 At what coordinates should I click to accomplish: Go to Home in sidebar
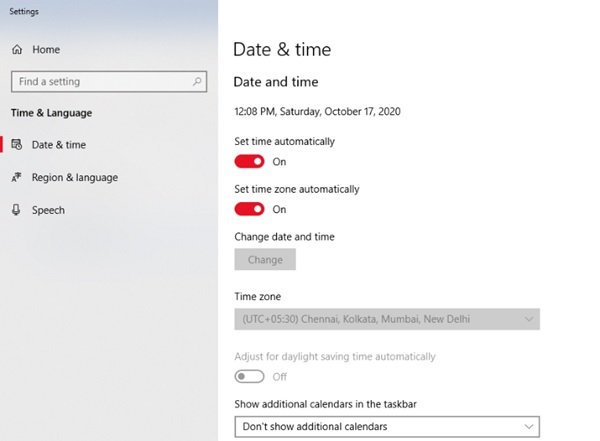tap(46, 49)
